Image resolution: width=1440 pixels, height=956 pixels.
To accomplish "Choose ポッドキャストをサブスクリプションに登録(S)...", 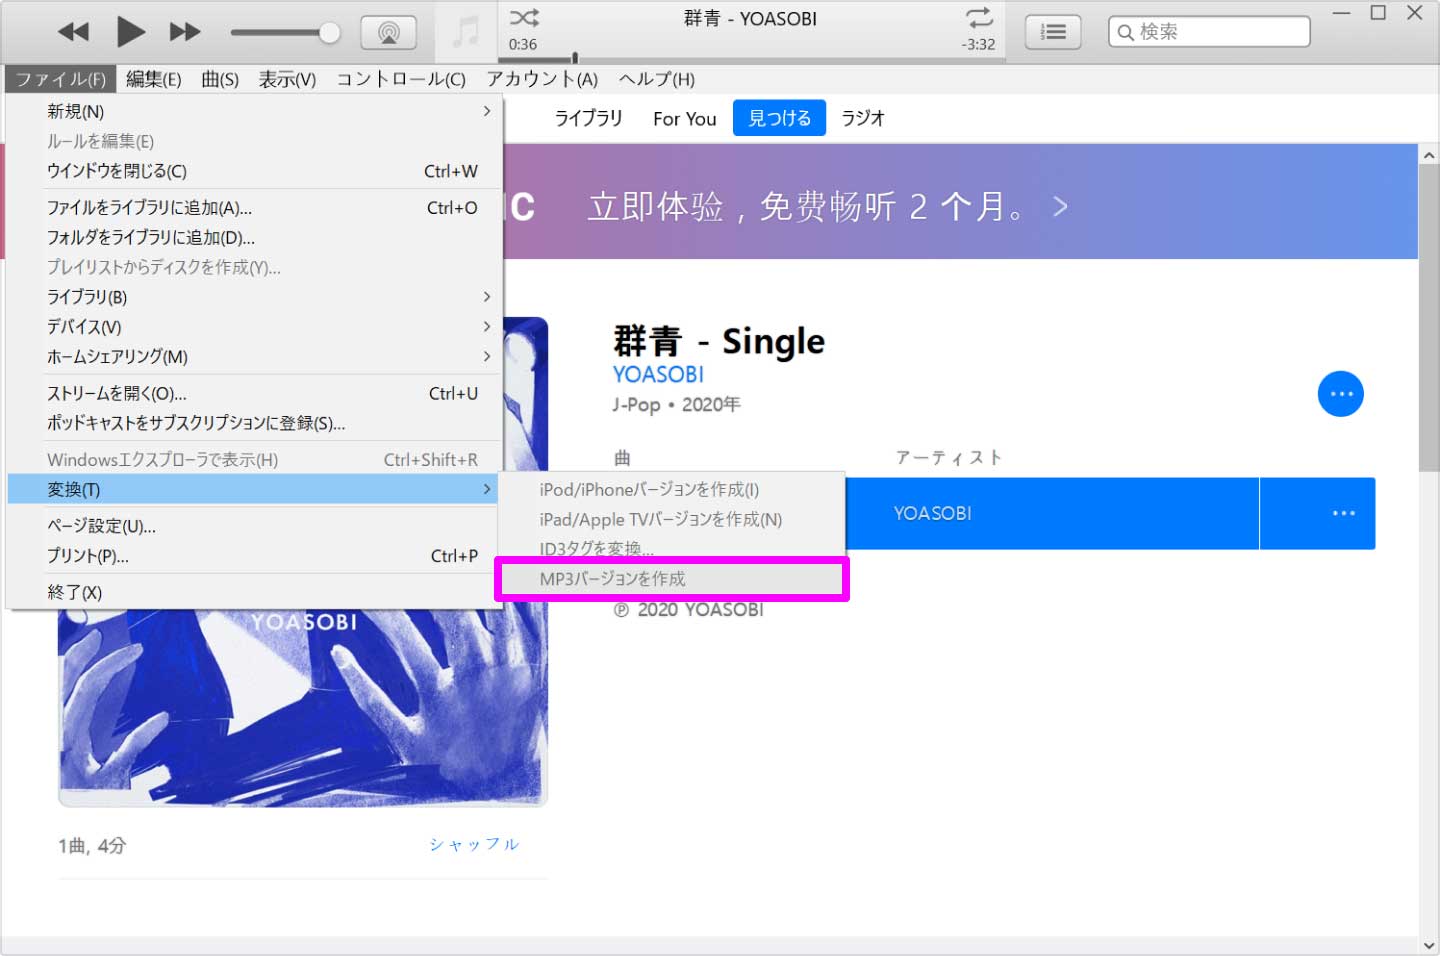I will [x=254, y=423].
